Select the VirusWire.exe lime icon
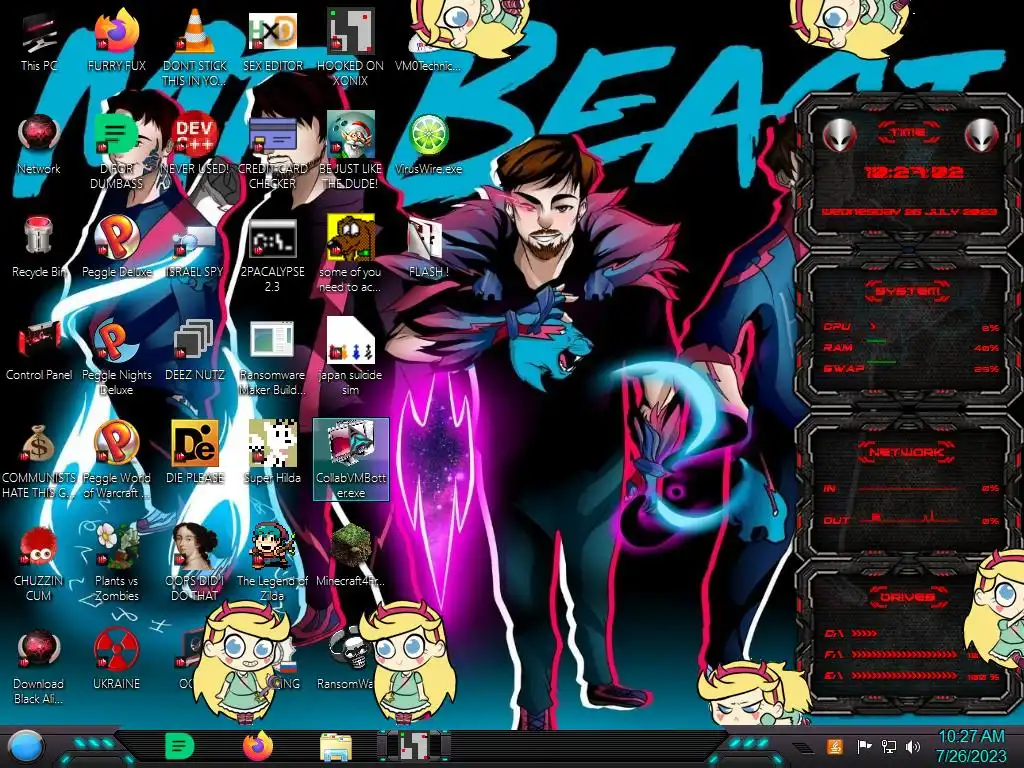The image size is (1024, 768). tap(428, 144)
